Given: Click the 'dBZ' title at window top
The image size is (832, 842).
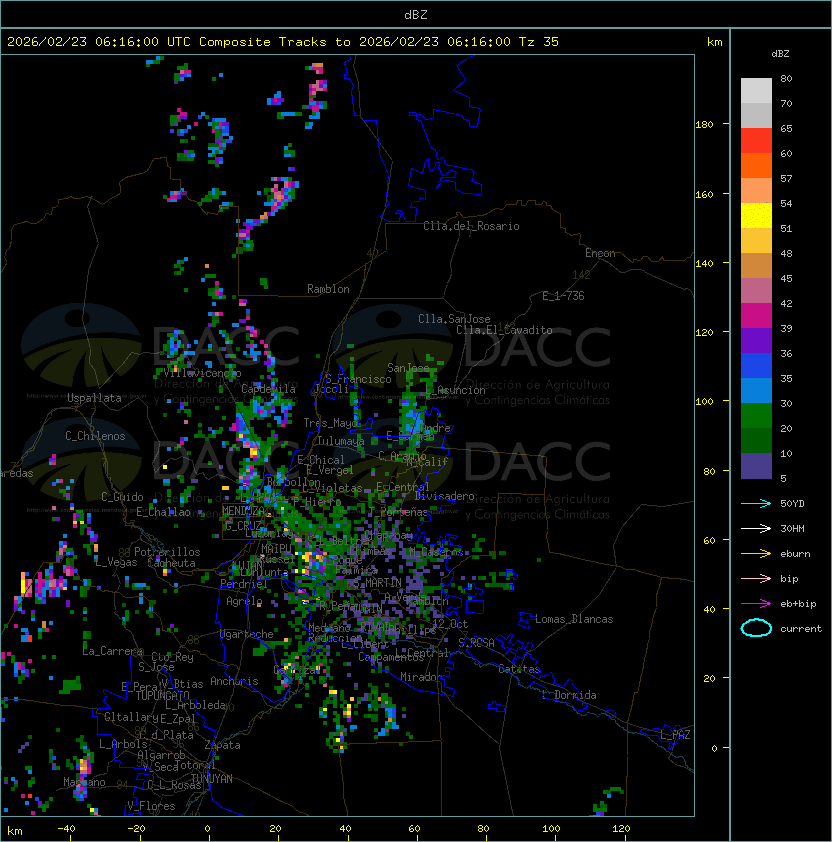Looking at the screenshot, I should [416, 15].
